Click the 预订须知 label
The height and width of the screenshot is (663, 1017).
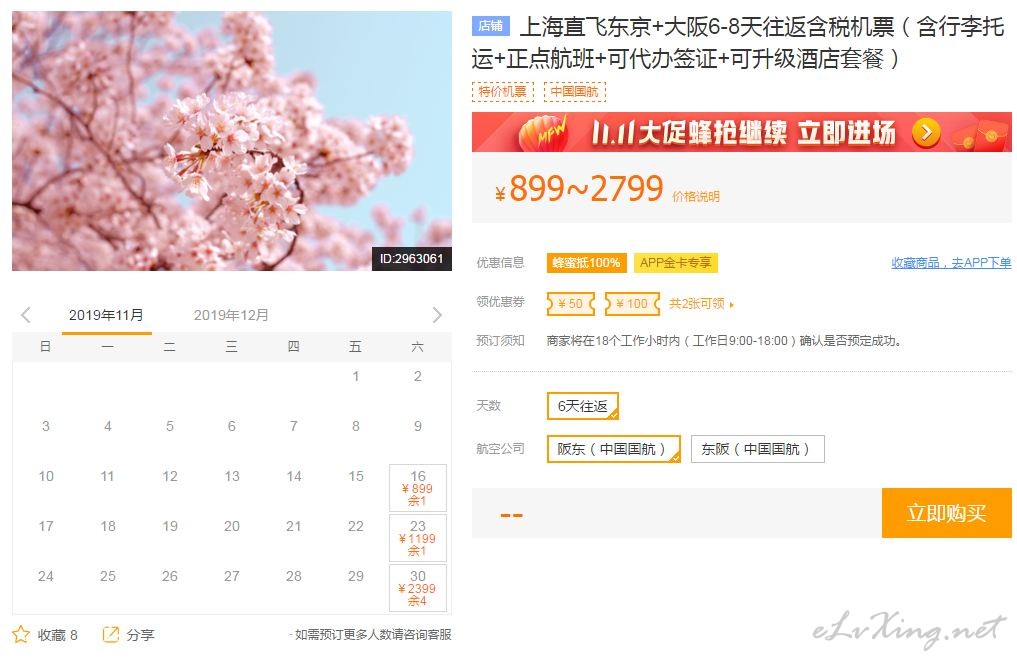(x=500, y=341)
